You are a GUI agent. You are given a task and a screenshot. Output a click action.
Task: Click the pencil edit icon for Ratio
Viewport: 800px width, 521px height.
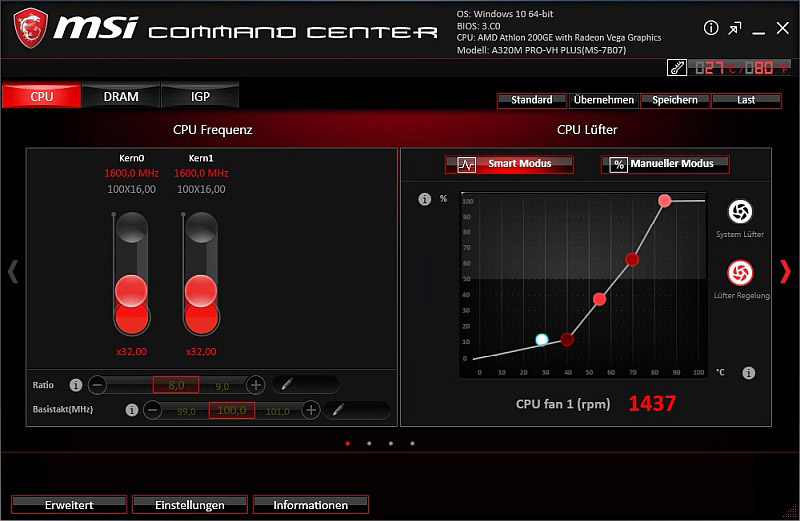[x=287, y=384]
